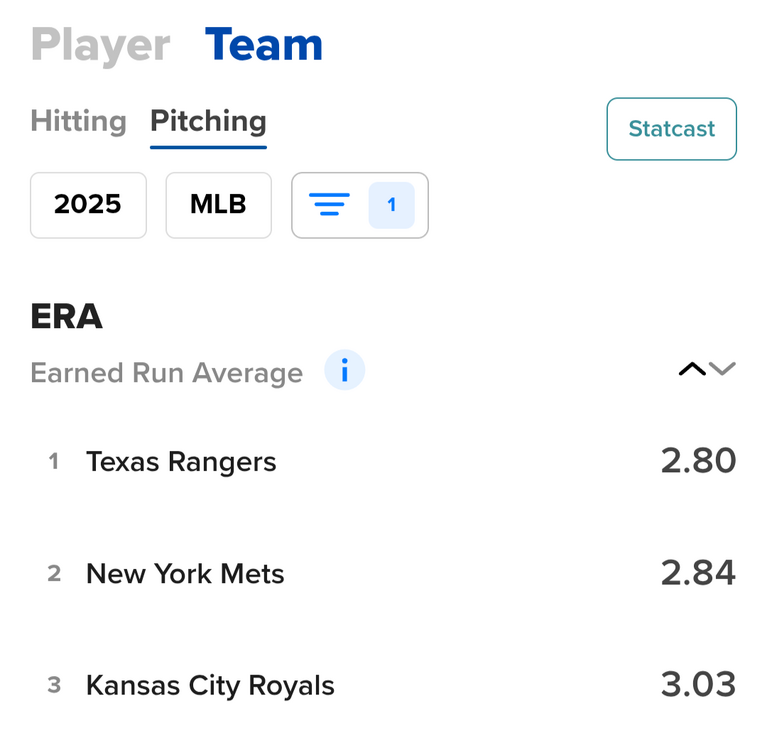Click the Royals' 3.03 ERA value
Screen dimensions: 767x750
698,685
